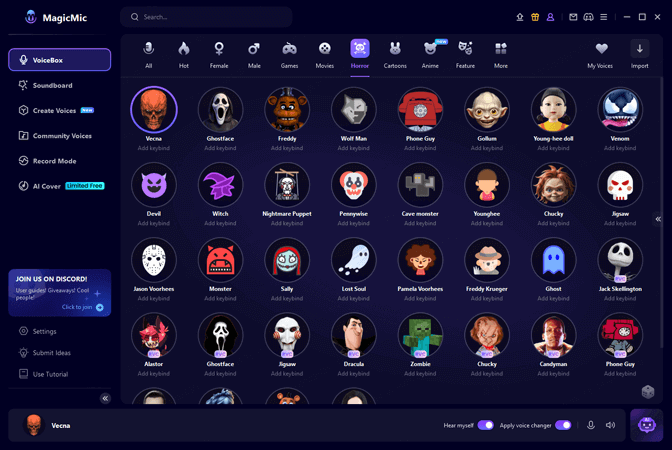Click the random dice icon

click(648, 392)
